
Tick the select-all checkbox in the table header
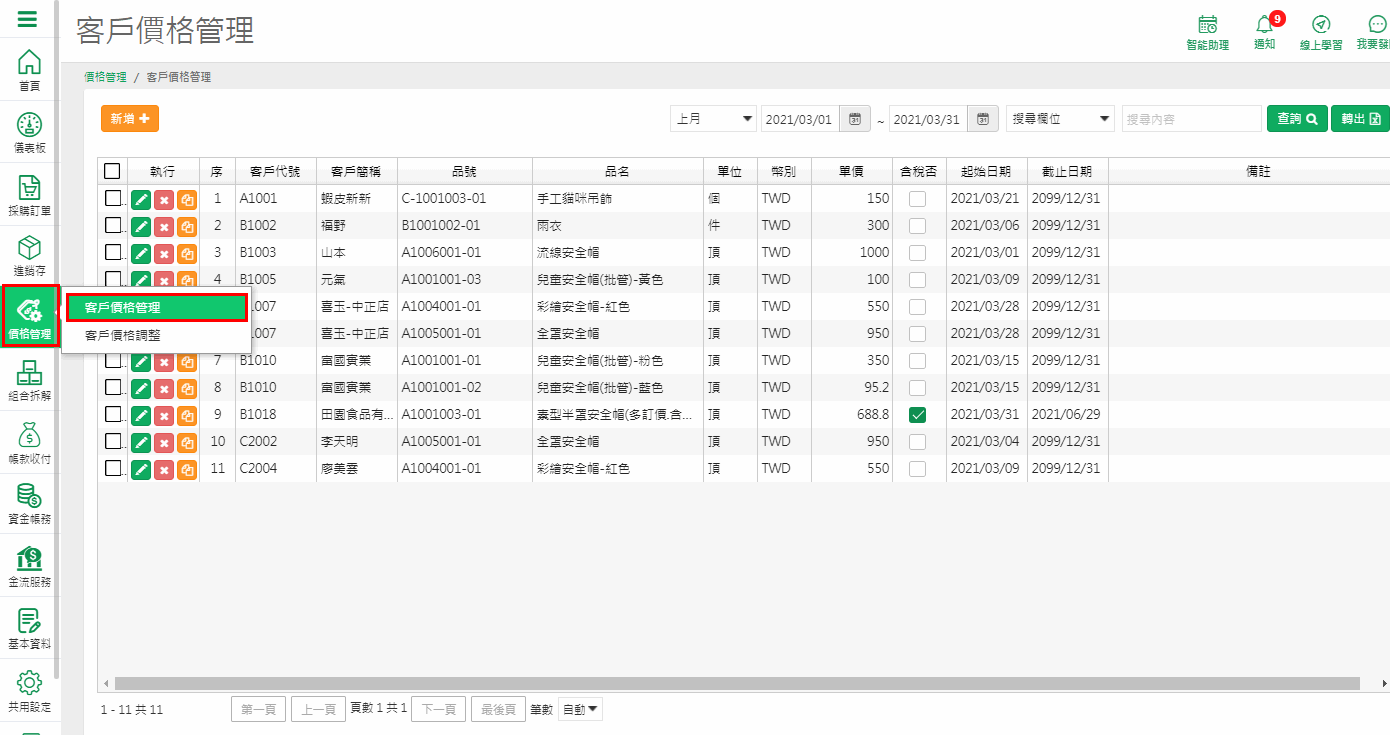[112, 171]
